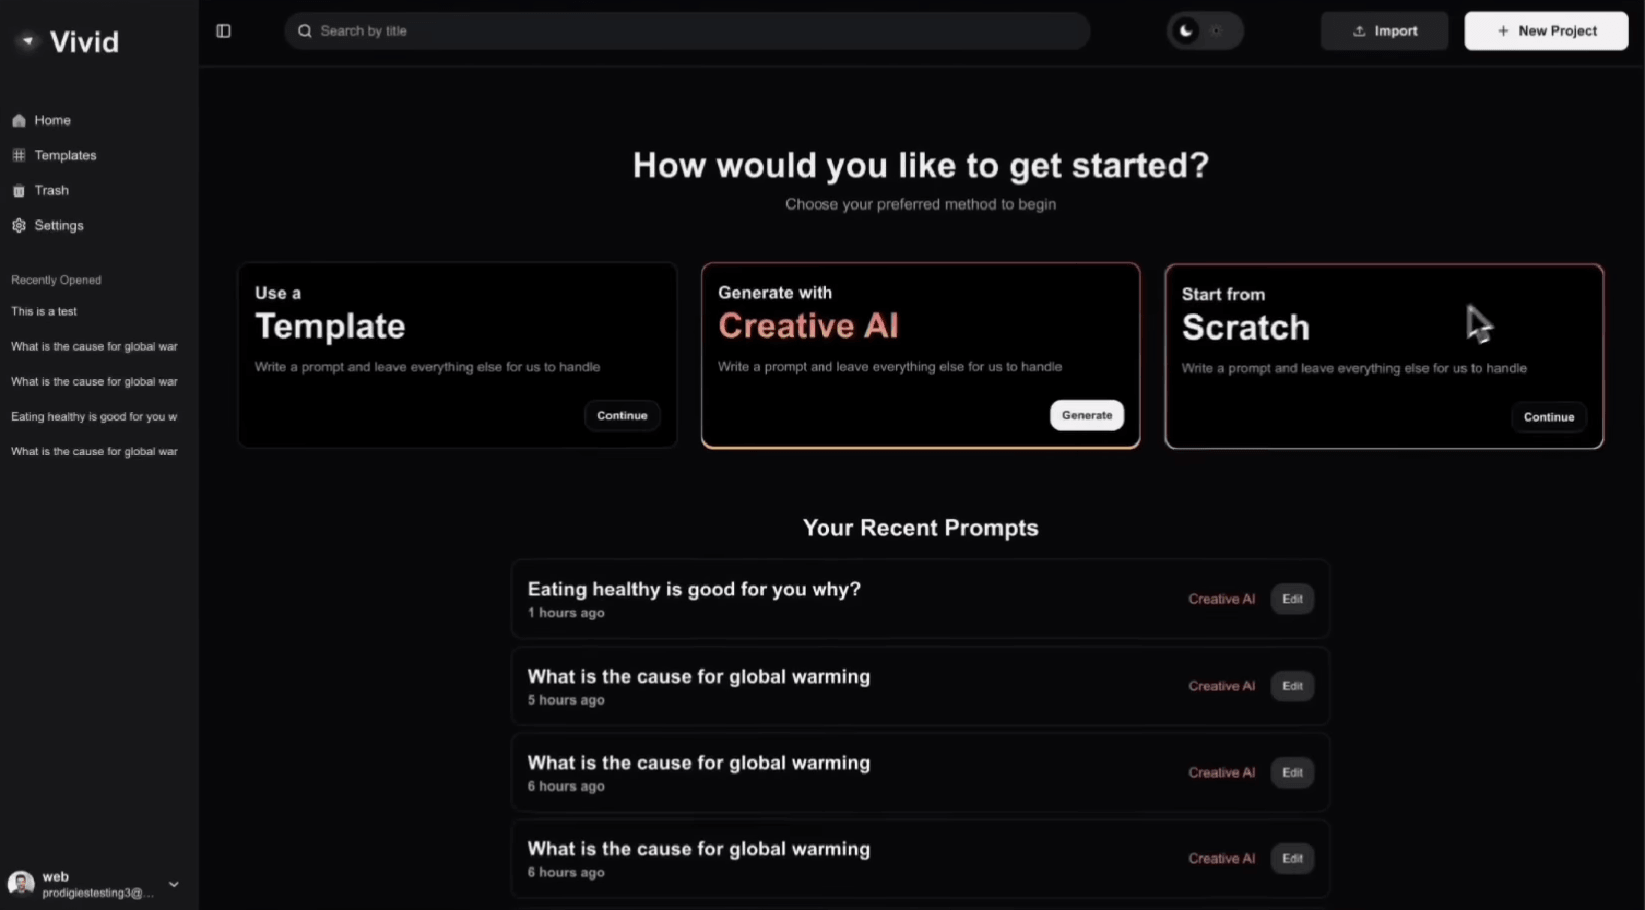Click the Import button

tap(1384, 31)
